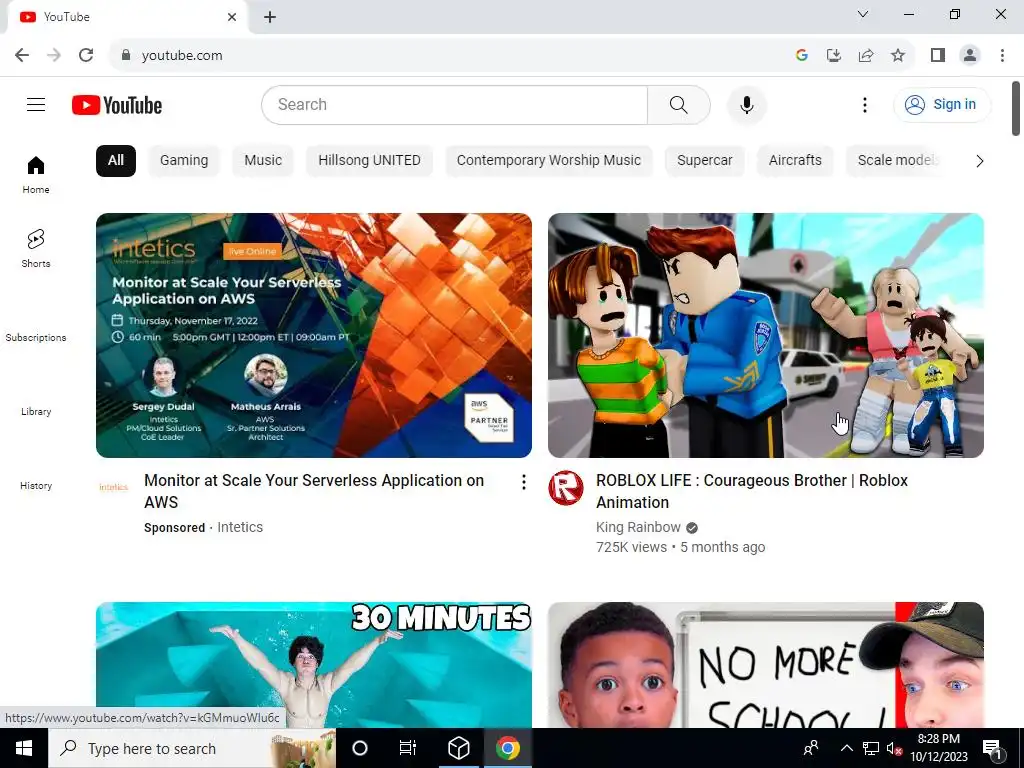
Task: Open the YouTube hamburger guide menu
Action: click(36, 104)
